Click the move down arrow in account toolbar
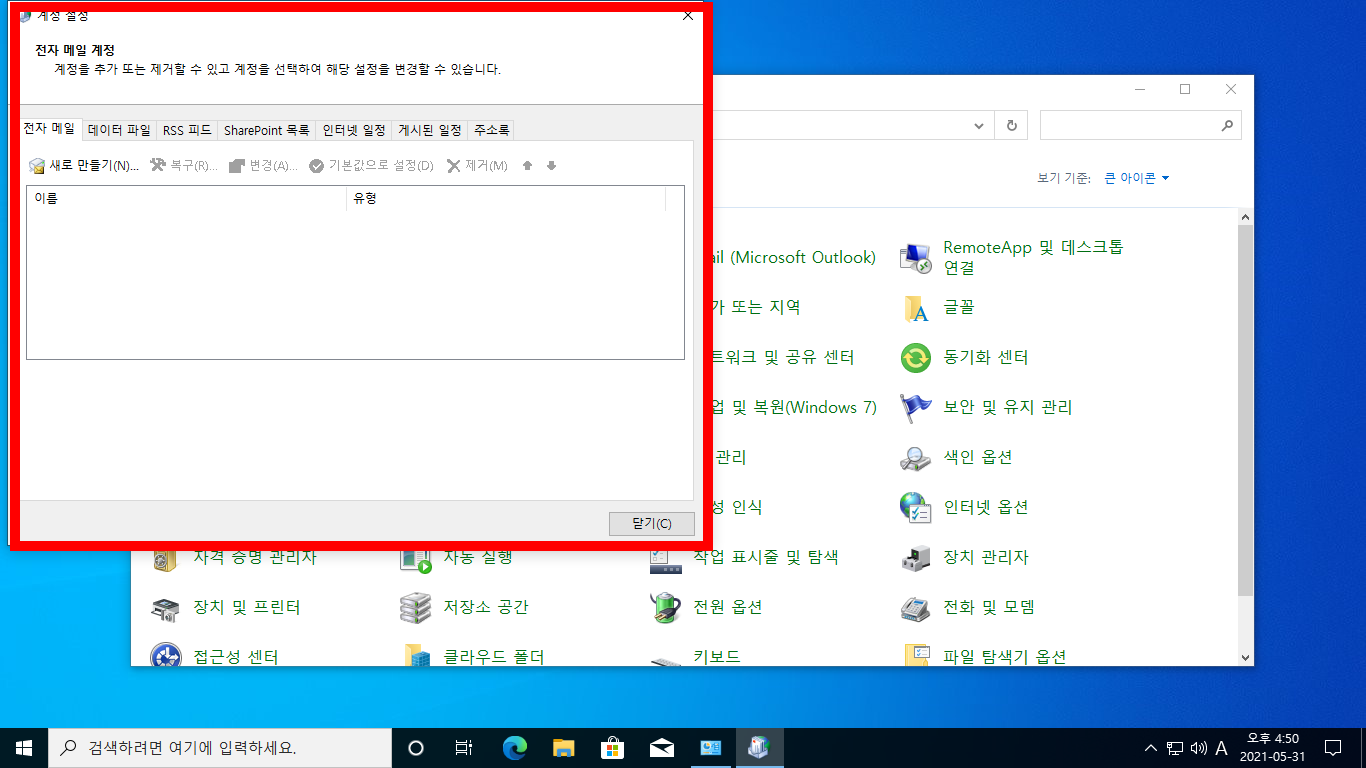 tap(551, 166)
